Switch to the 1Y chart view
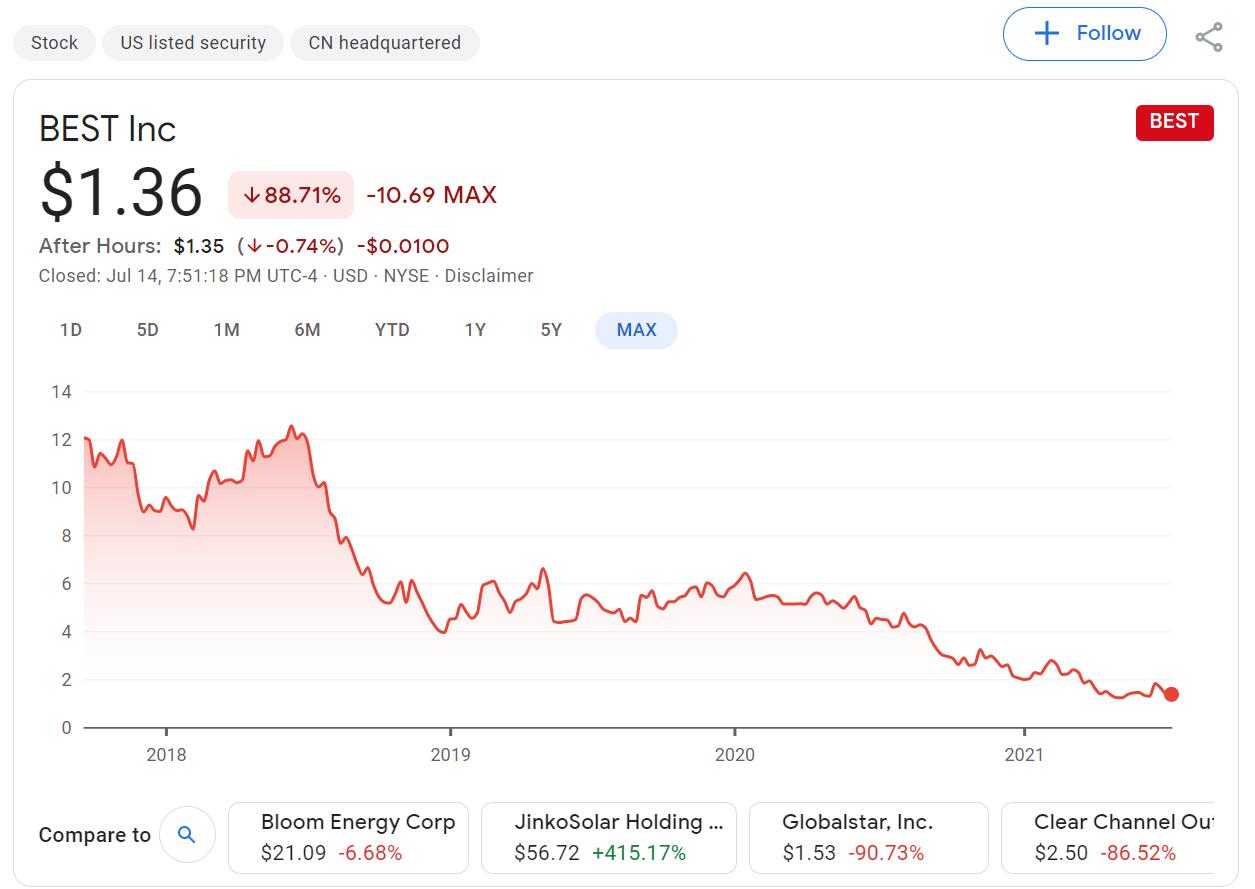 475,330
